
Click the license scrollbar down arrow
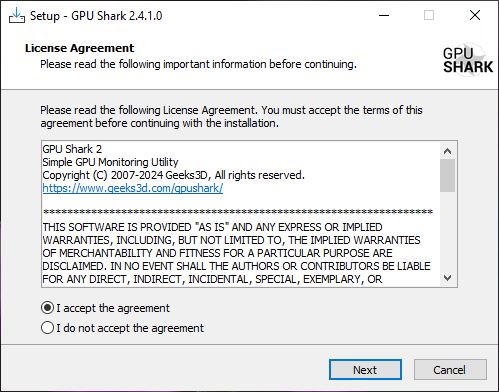pyautogui.click(x=447, y=277)
